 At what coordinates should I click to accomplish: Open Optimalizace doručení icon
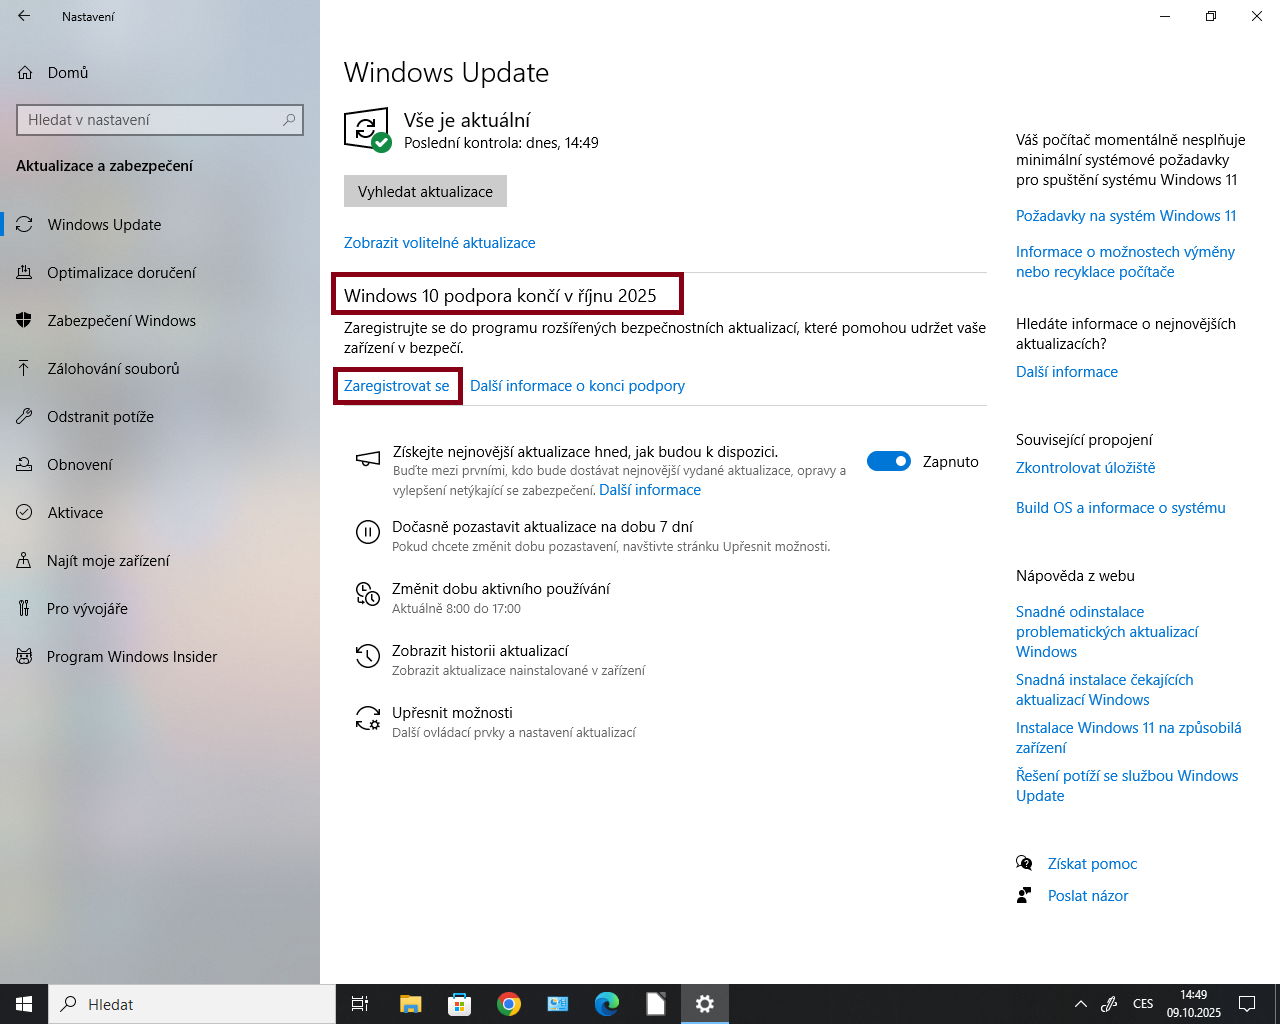point(24,273)
